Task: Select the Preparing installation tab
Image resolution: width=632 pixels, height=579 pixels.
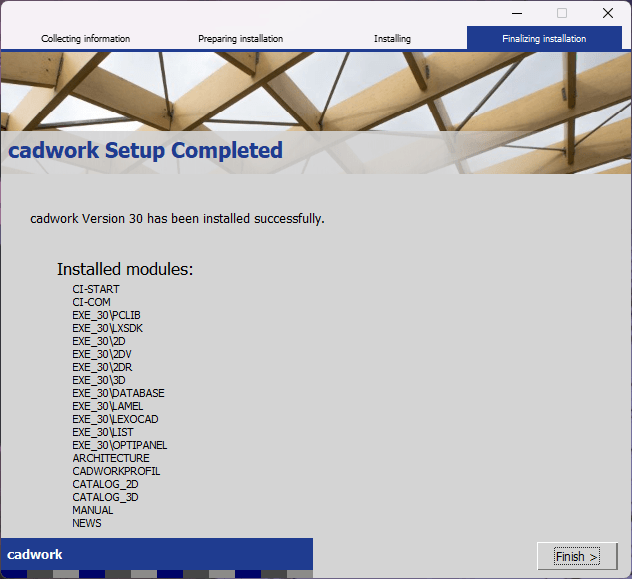Action: [240, 39]
